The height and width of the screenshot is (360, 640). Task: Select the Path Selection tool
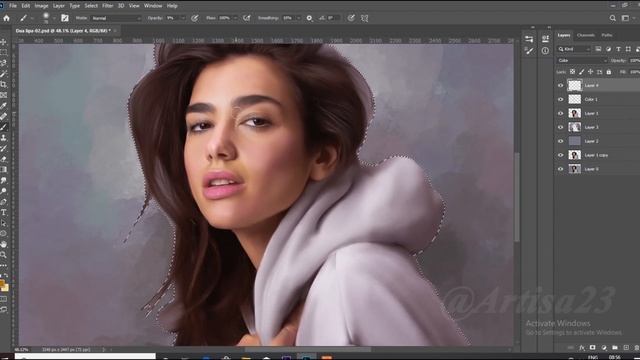4,223
